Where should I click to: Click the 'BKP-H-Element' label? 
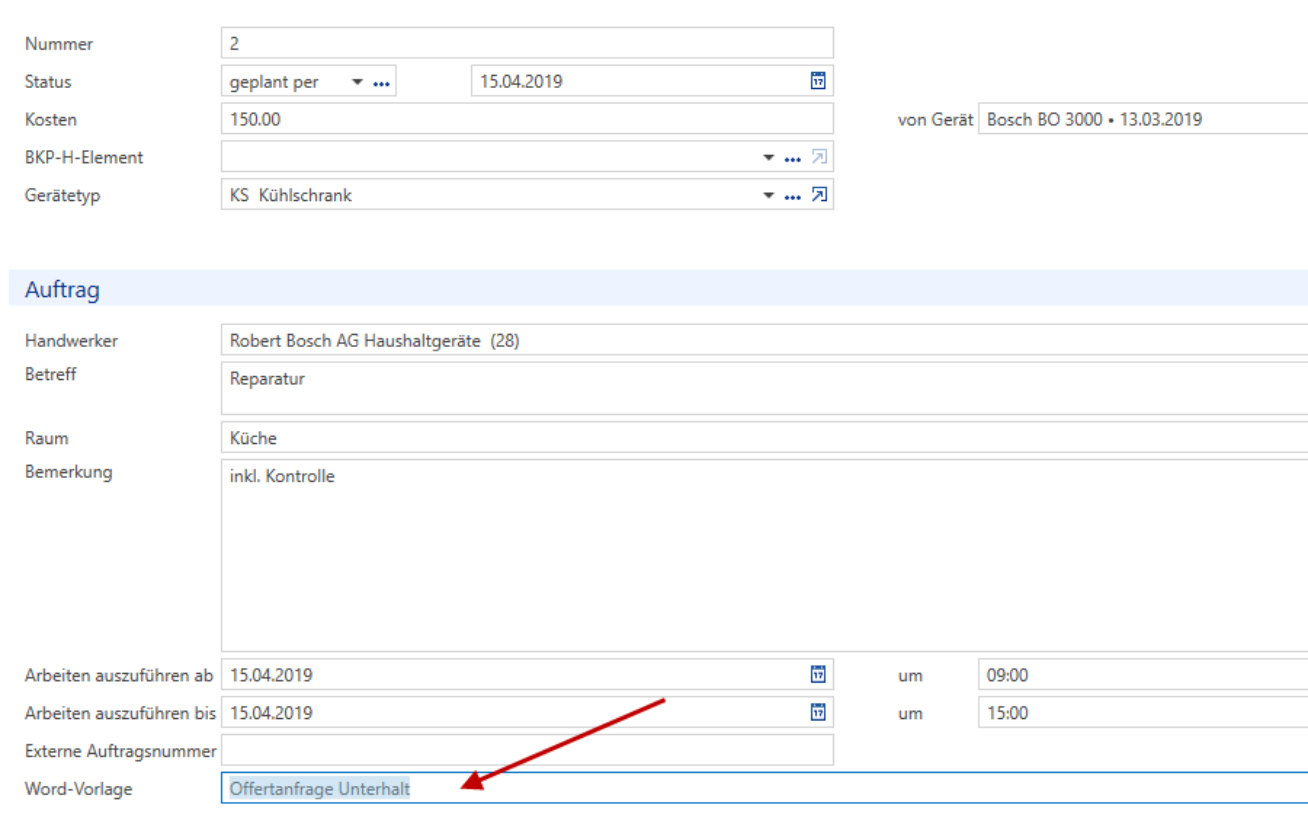(x=84, y=157)
